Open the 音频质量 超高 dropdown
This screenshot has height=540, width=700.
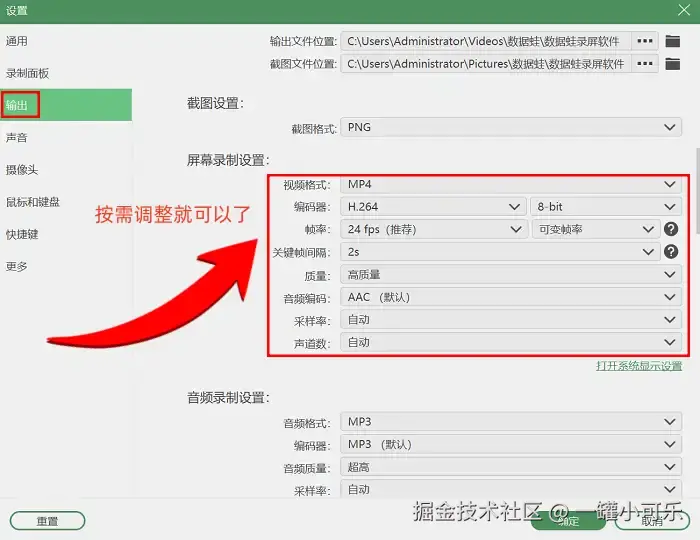coord(511,467)
